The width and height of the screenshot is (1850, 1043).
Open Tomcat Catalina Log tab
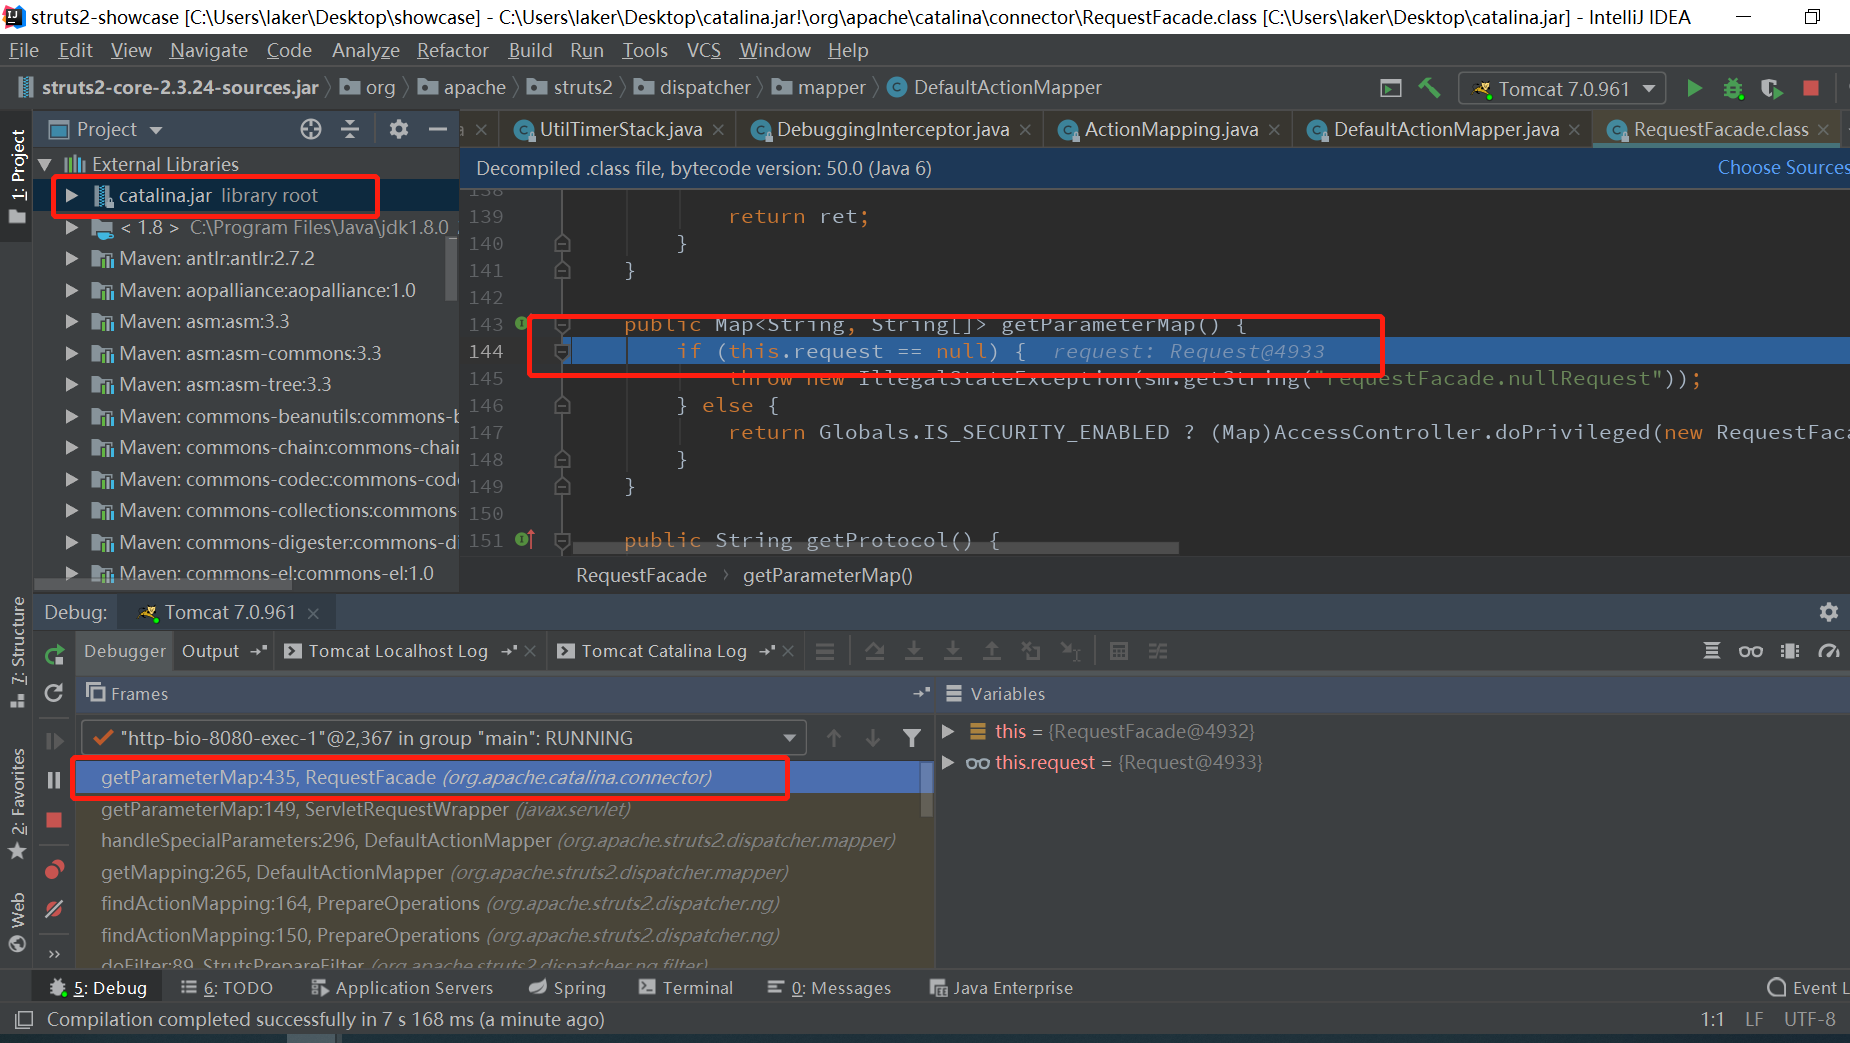664,651
